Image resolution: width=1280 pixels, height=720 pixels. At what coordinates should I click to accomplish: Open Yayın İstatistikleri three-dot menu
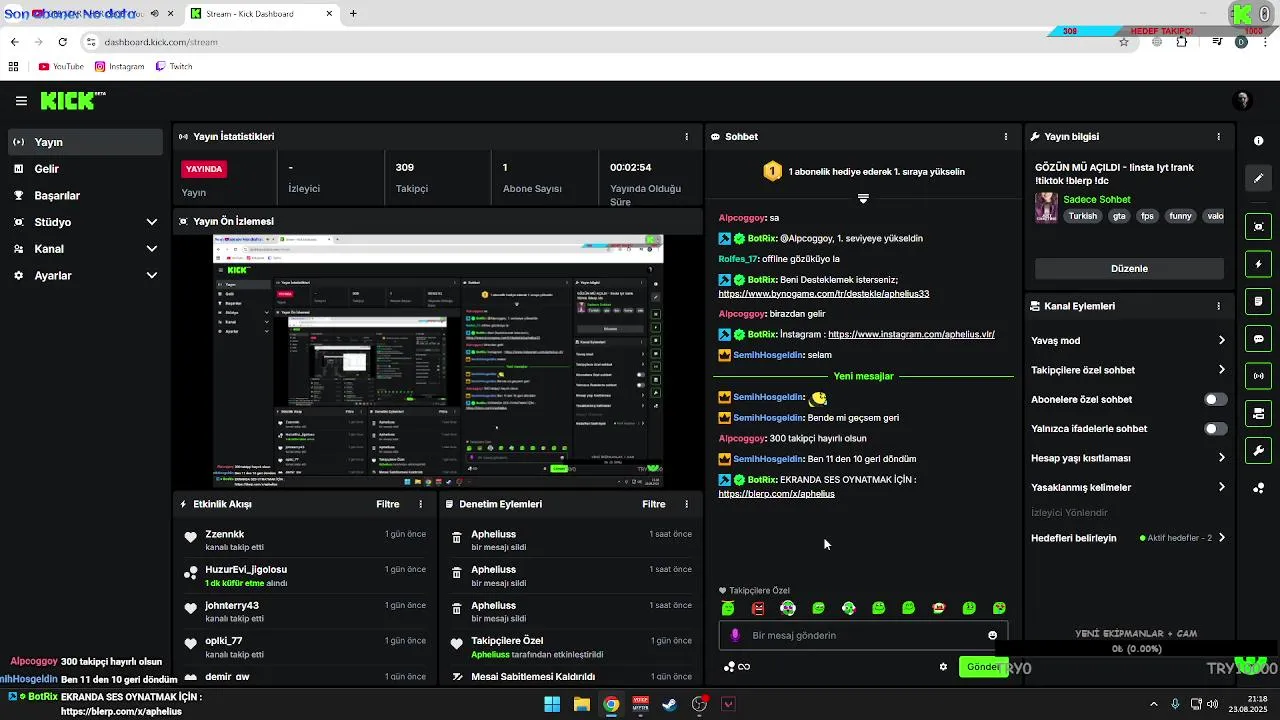pos(686,136)
